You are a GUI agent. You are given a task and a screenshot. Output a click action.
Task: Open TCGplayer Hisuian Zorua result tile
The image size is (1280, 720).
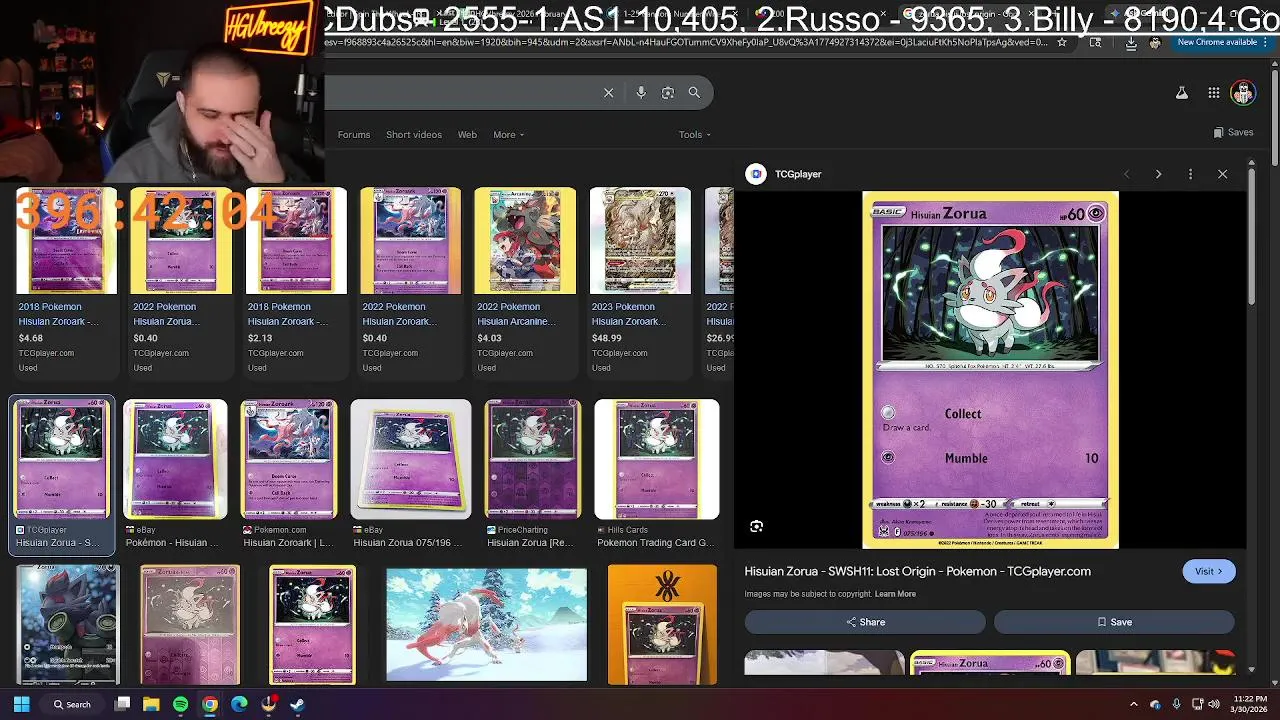pos(62,474)
